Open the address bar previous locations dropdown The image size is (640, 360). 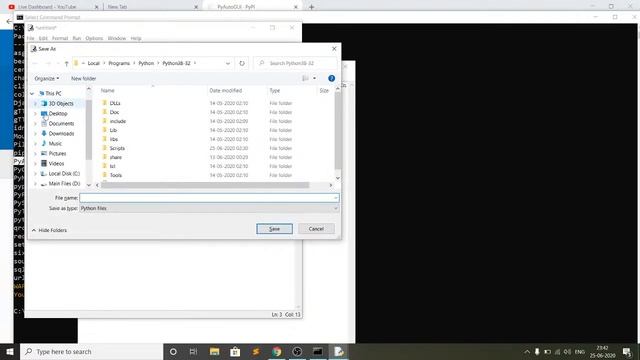[228, 63]
